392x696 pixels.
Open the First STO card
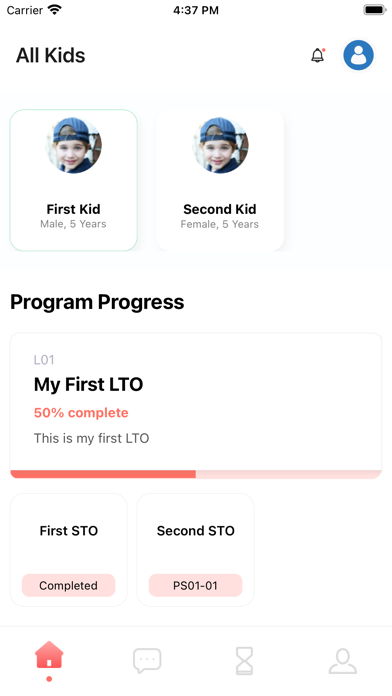[69, 550]
